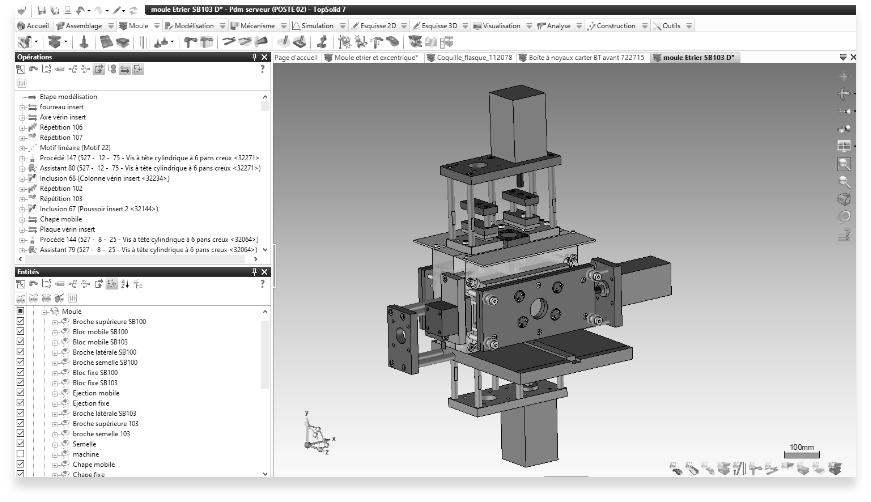This screenshot has height=502, width=871.
Task: Click the 100mm scale indicator in viewport
Action: coord(802,451)
